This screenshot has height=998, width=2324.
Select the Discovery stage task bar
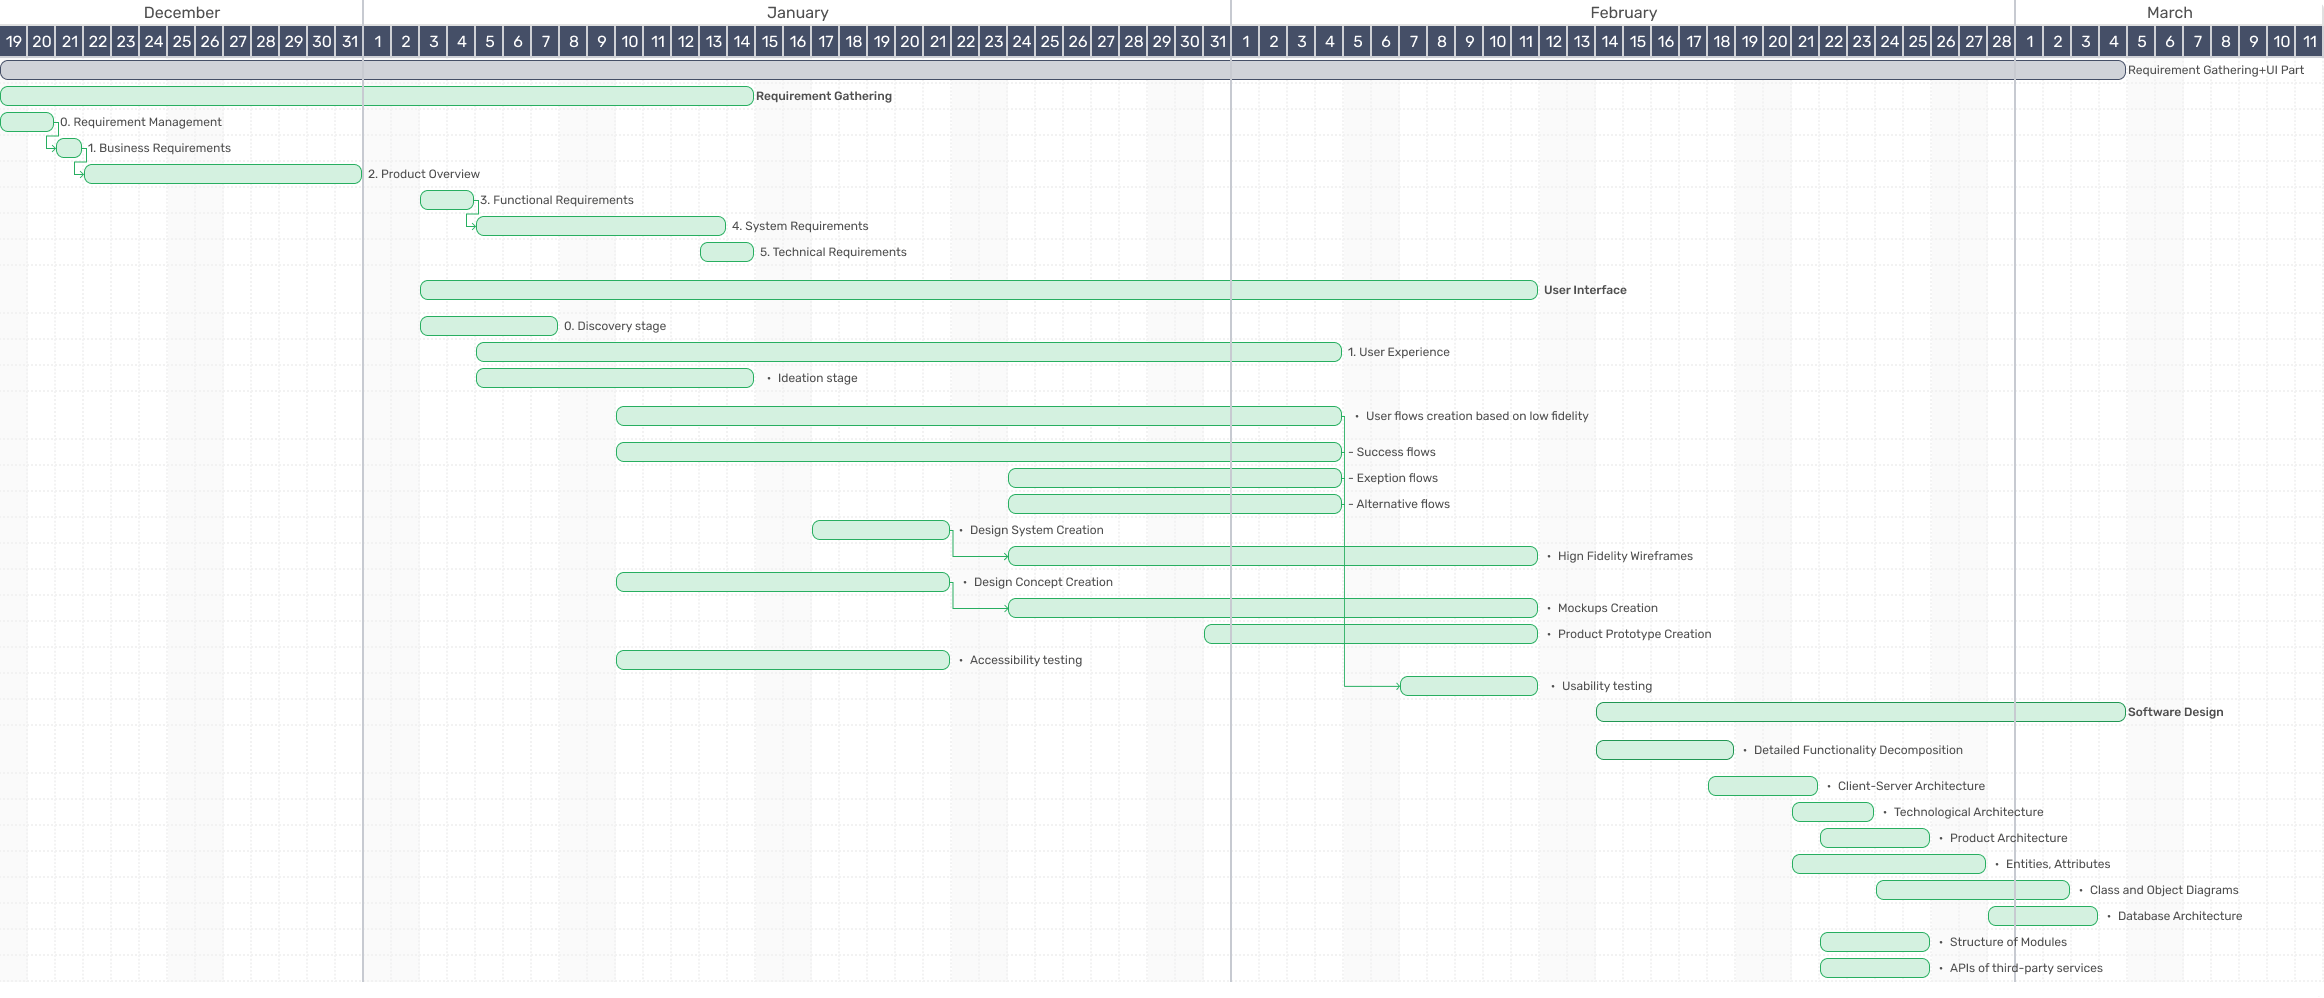coord(488,326)
